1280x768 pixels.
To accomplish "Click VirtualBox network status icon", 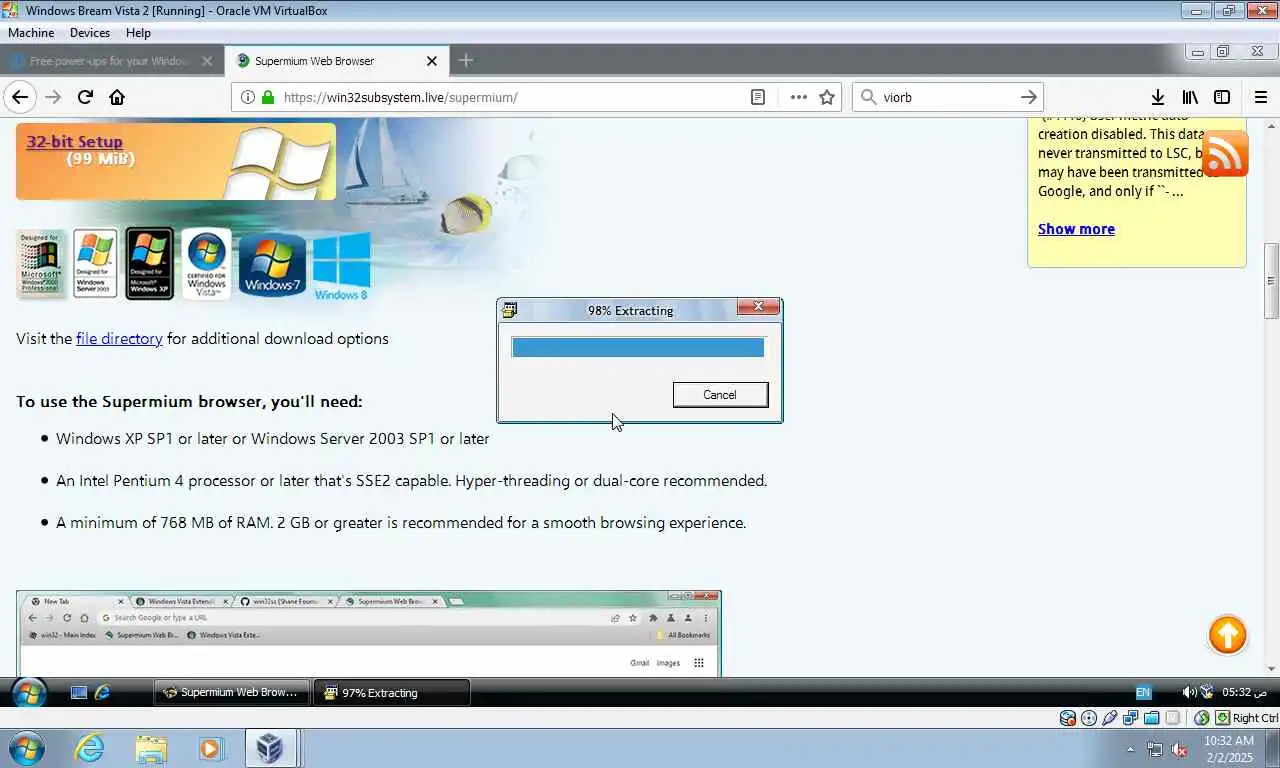I will tap(1131, 718).
